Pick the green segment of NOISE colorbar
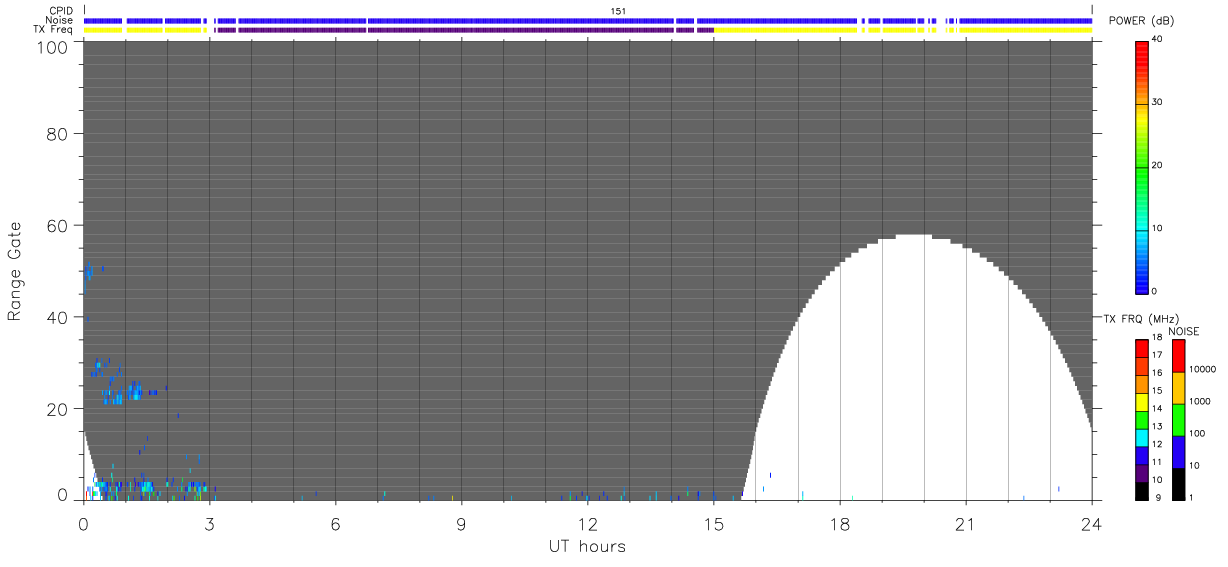1228x567 pixels. pyautogui.click(x=1178, y=419)
